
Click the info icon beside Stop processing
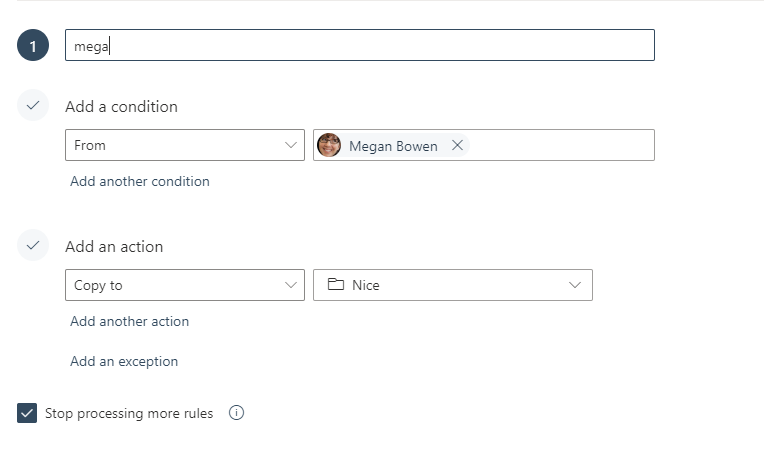click(237, 413)
